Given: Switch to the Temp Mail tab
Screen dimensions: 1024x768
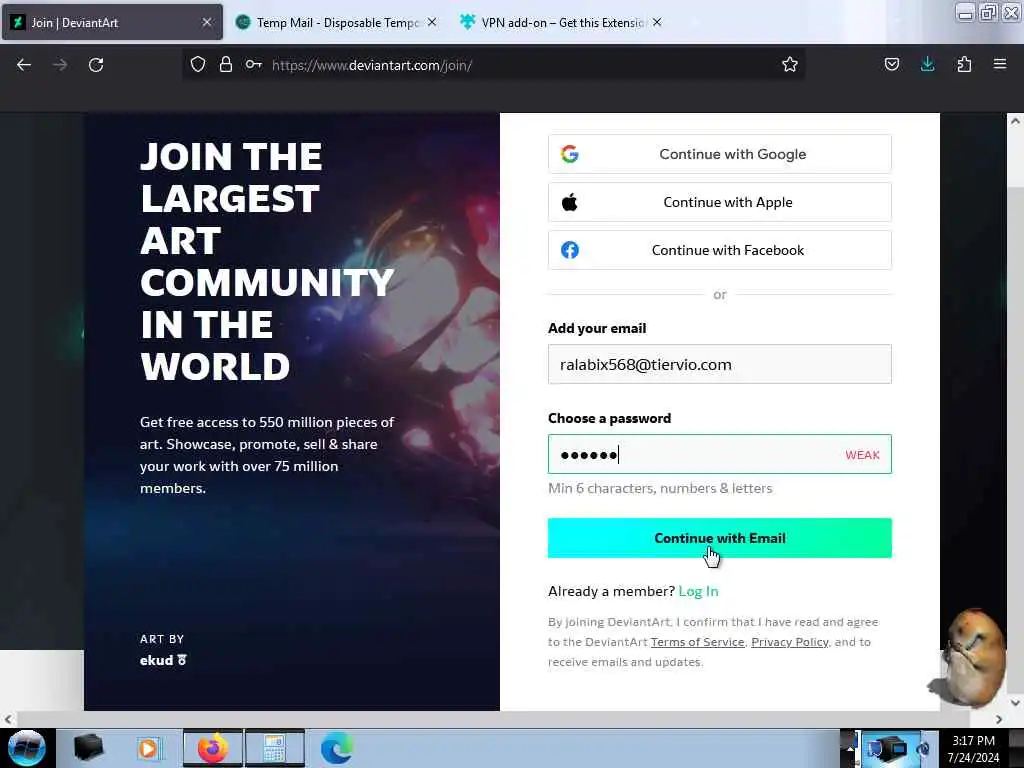Looking at the screenshot, I should [x=336, y=22].
